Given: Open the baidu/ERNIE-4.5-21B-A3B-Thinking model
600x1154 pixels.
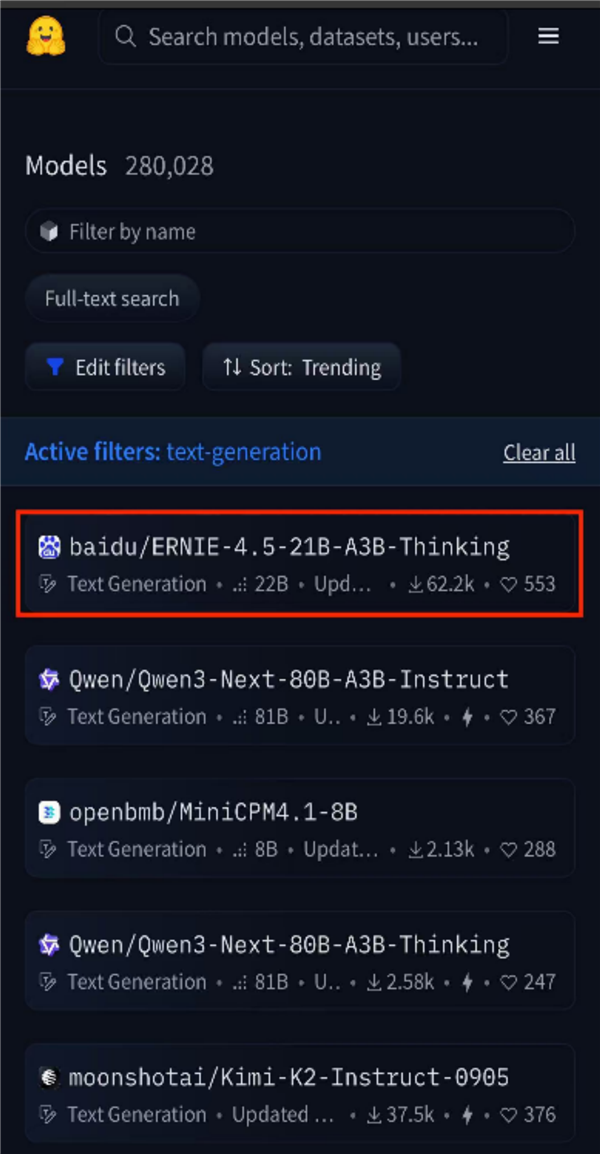Looking at the screenshot, I should coord(289,547).
